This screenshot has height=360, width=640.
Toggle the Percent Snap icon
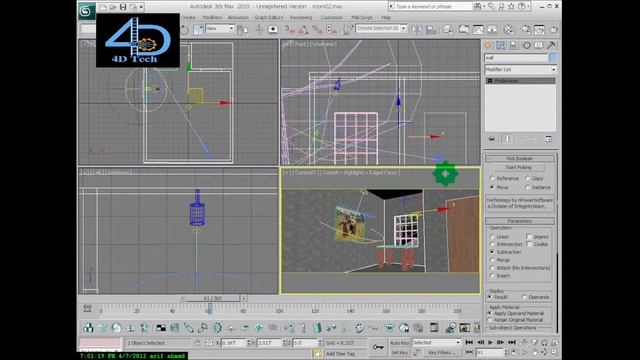click(x=317, y=29)
